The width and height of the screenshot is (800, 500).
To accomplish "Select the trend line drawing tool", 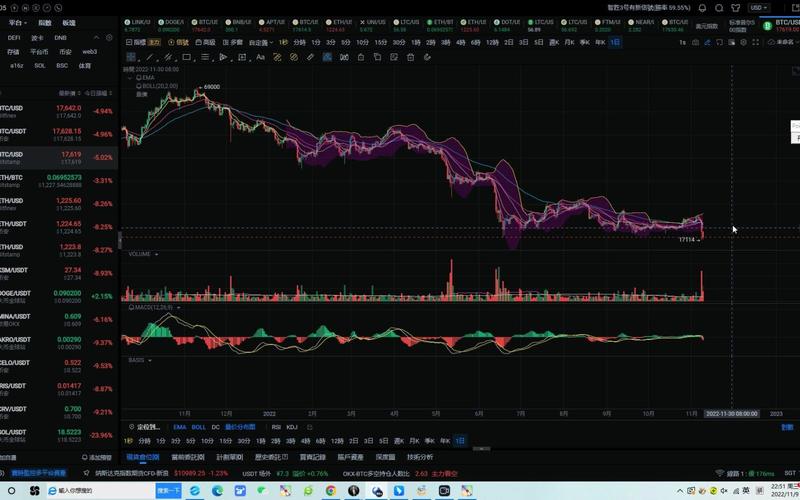I will coord(150,57).
